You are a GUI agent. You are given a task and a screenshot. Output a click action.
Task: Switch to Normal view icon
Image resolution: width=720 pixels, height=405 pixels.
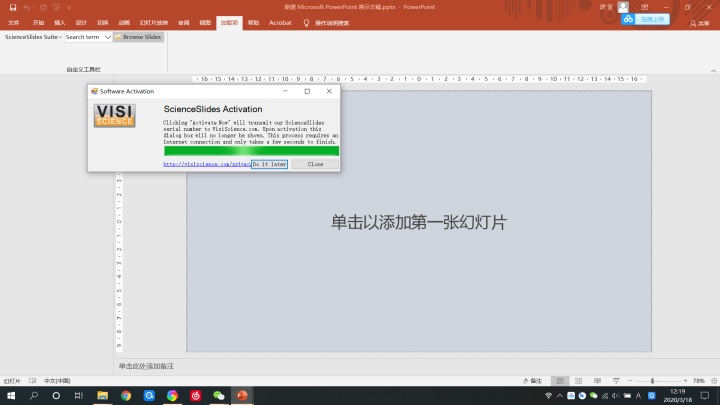[x=560, y=381]
